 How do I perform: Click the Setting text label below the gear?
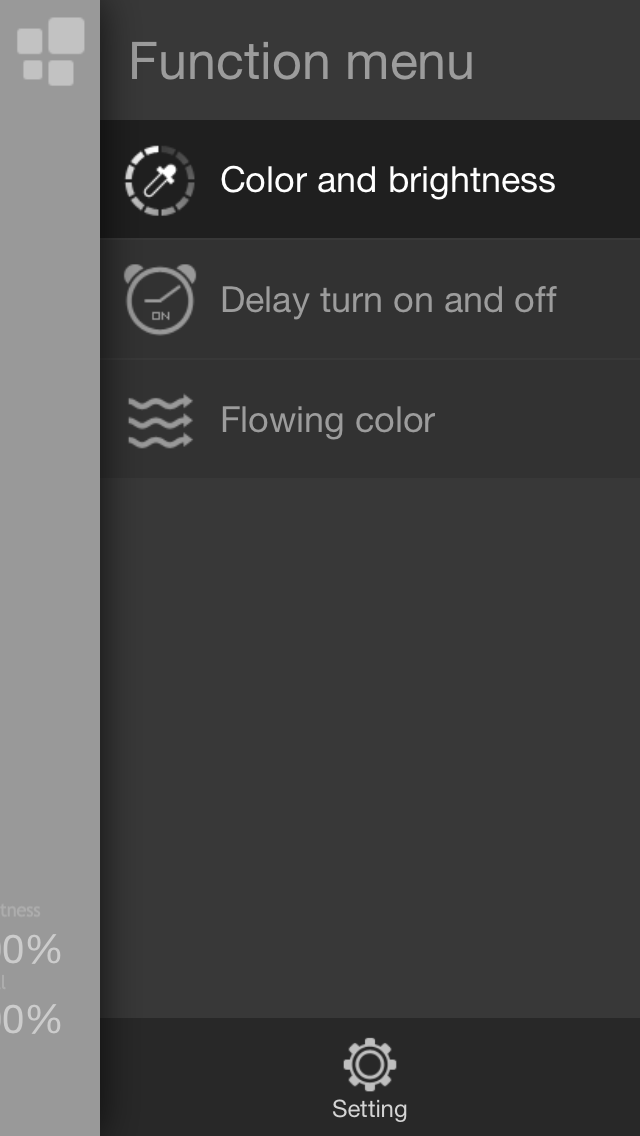point(370,1109)
